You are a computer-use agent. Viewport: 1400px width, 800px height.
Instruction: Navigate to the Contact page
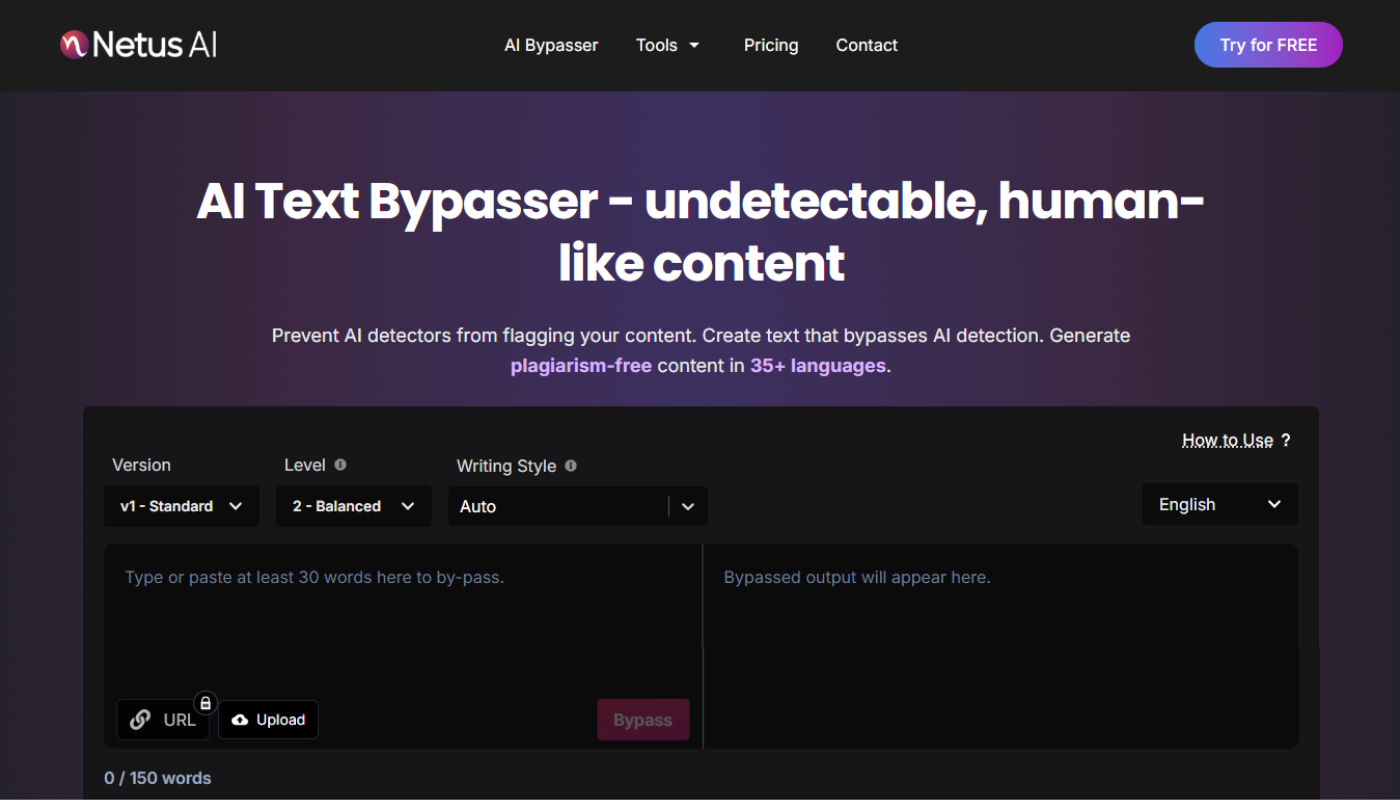[866, 45]
